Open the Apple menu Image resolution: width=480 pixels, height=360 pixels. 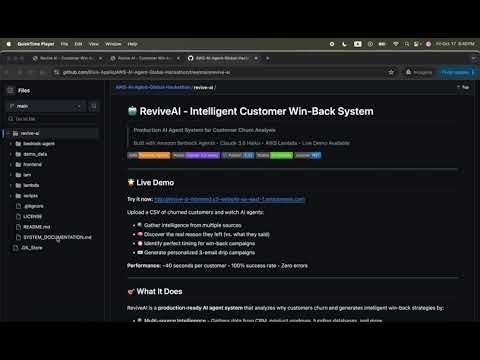point(9,44)
